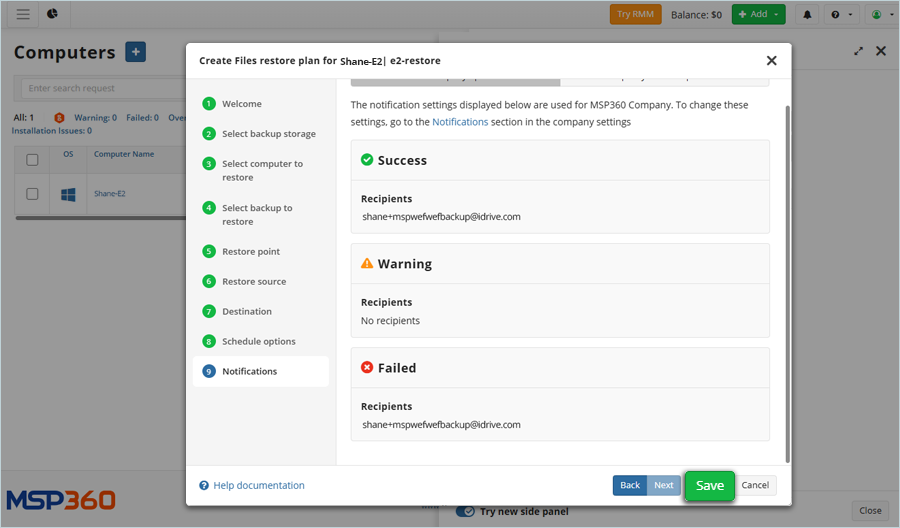The width and height of the screenshot is (900, 528).
Task: Follow the Notifications settings link
Action: (460, 122)
